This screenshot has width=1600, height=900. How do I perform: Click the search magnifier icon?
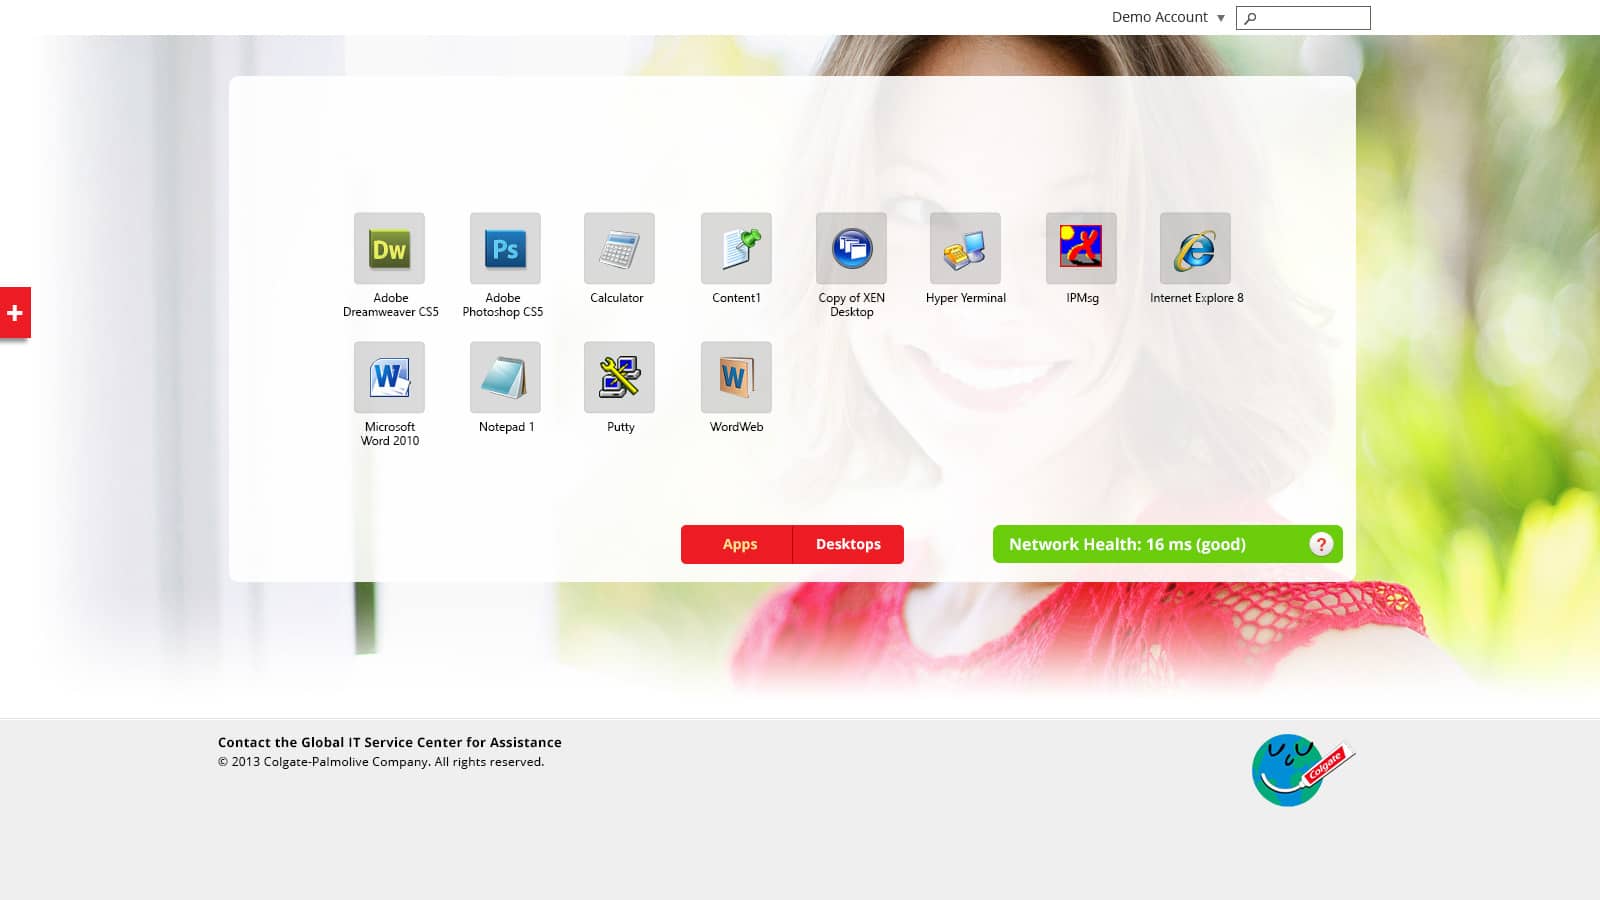pyautogui.click(x=1250, y=18)
